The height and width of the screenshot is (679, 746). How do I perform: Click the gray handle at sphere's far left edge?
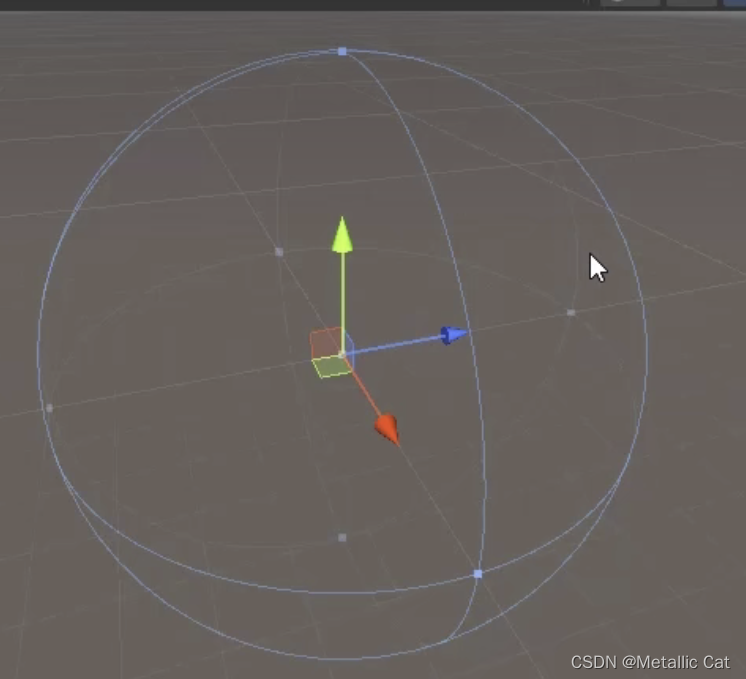(49, 408)
